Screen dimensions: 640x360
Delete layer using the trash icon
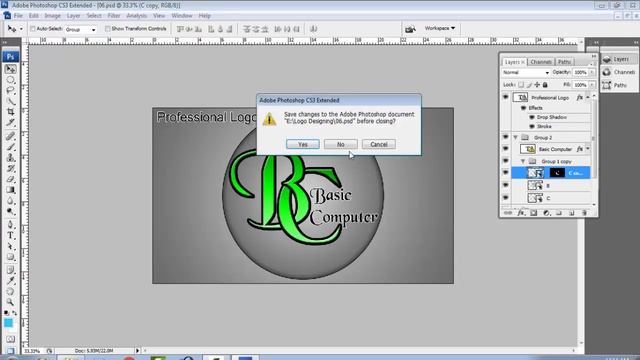pyautogui.click(x=584, y=213)
